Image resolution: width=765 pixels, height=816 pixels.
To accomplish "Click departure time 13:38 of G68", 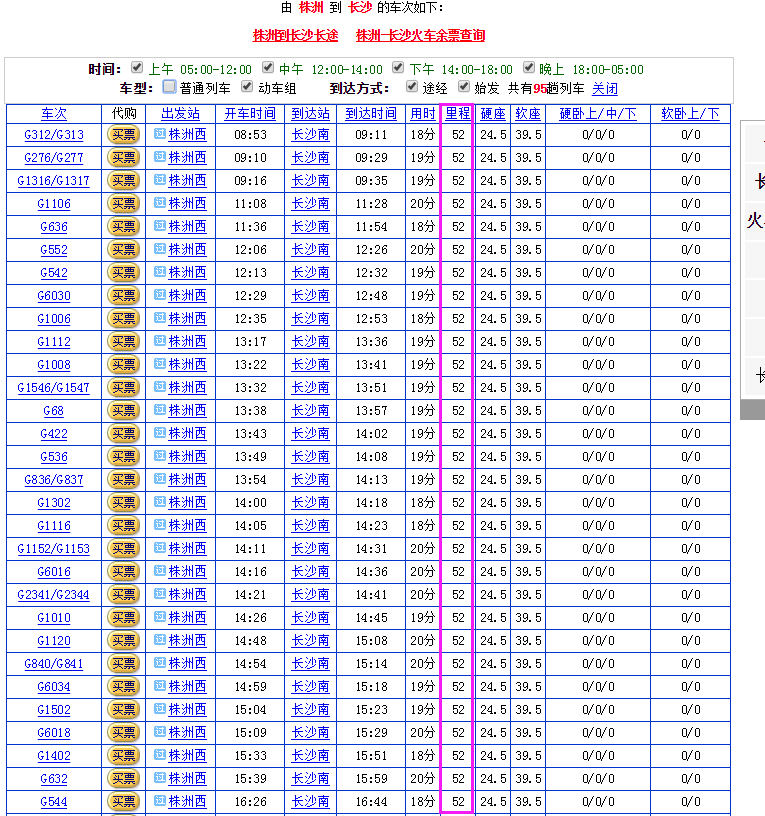I will pyautogui.click(x=250, y=411).
